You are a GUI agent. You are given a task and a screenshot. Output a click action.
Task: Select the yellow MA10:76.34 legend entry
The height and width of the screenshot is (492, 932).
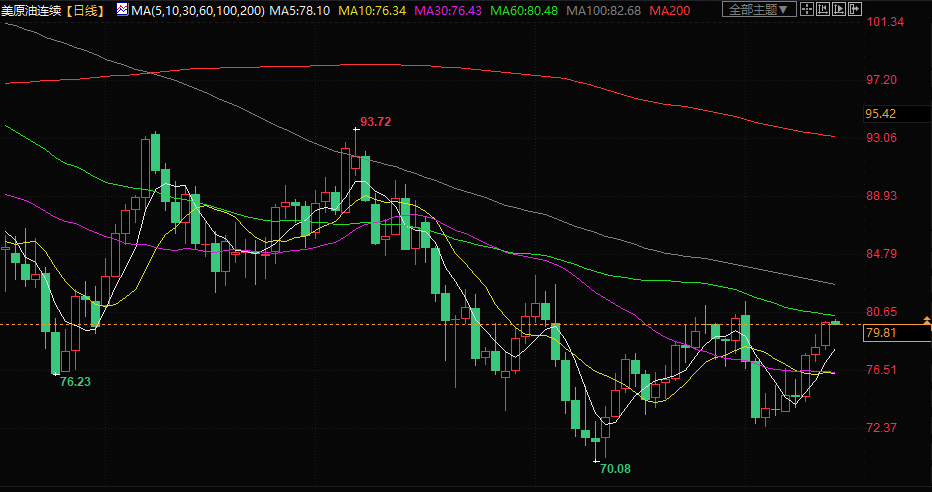(x=371, y=10)
